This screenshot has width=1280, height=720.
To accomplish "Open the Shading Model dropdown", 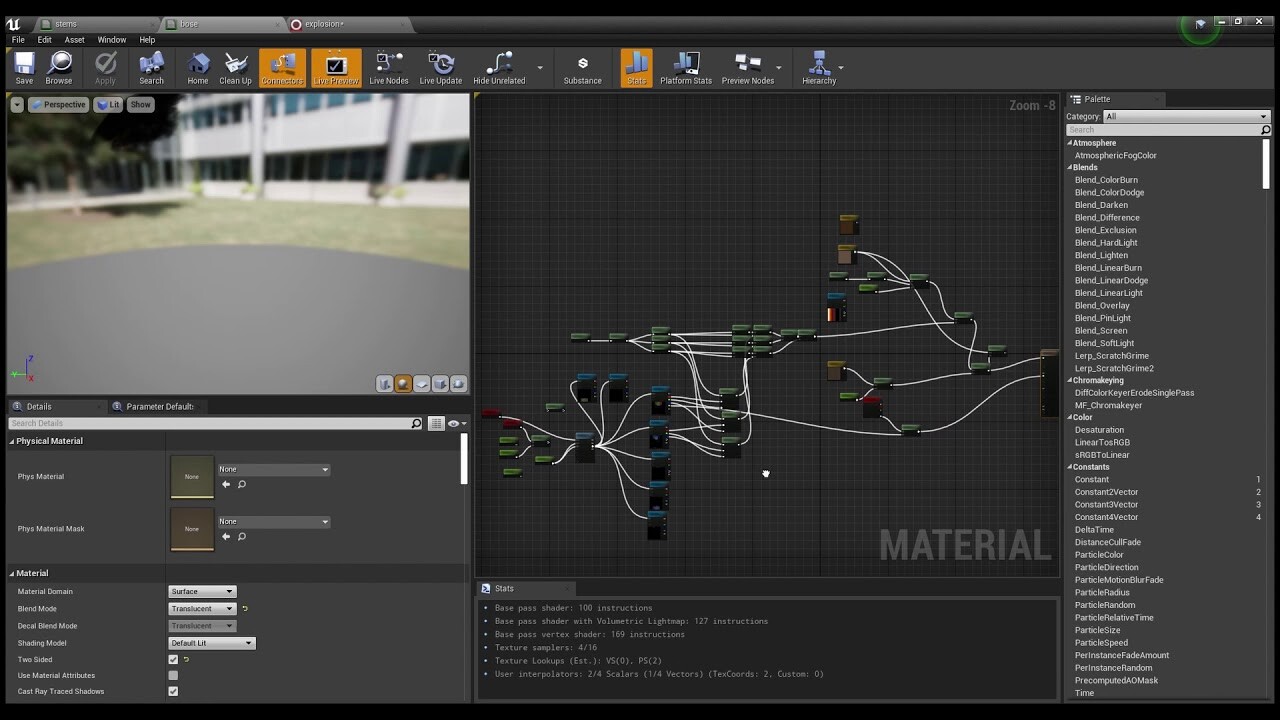I will [x=211, y=642].
